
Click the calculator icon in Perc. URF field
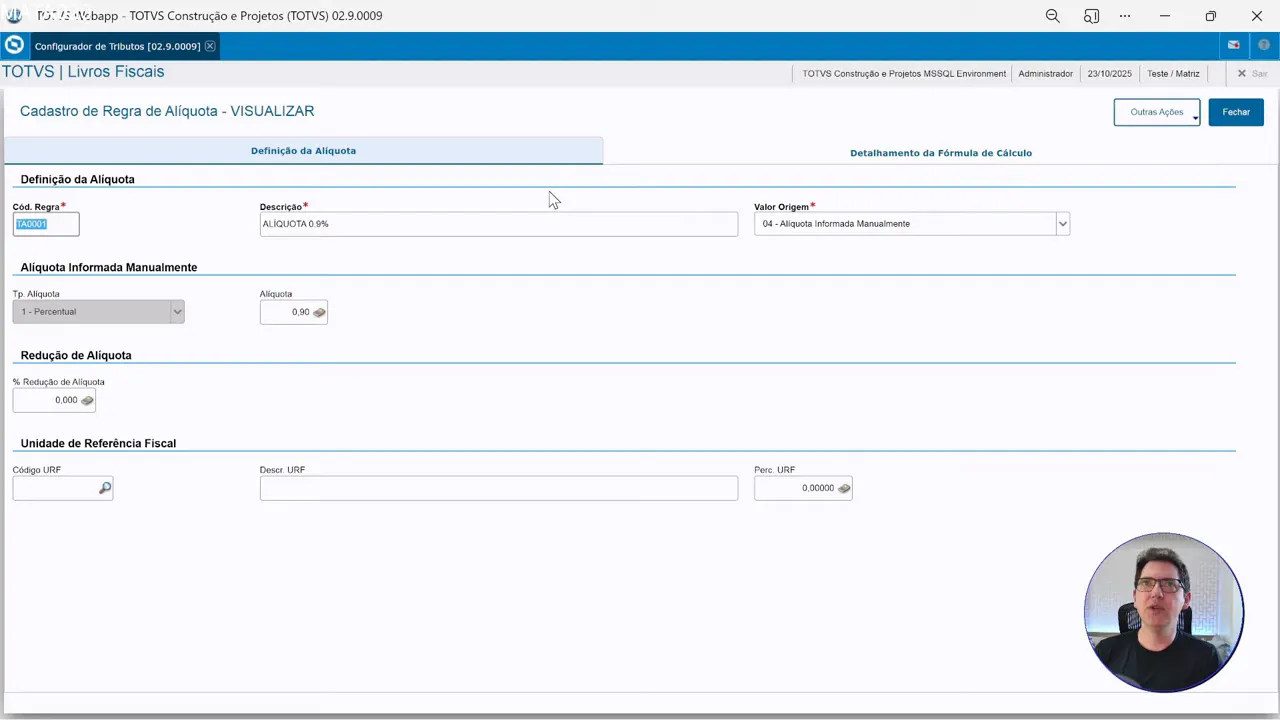[844, 489]
